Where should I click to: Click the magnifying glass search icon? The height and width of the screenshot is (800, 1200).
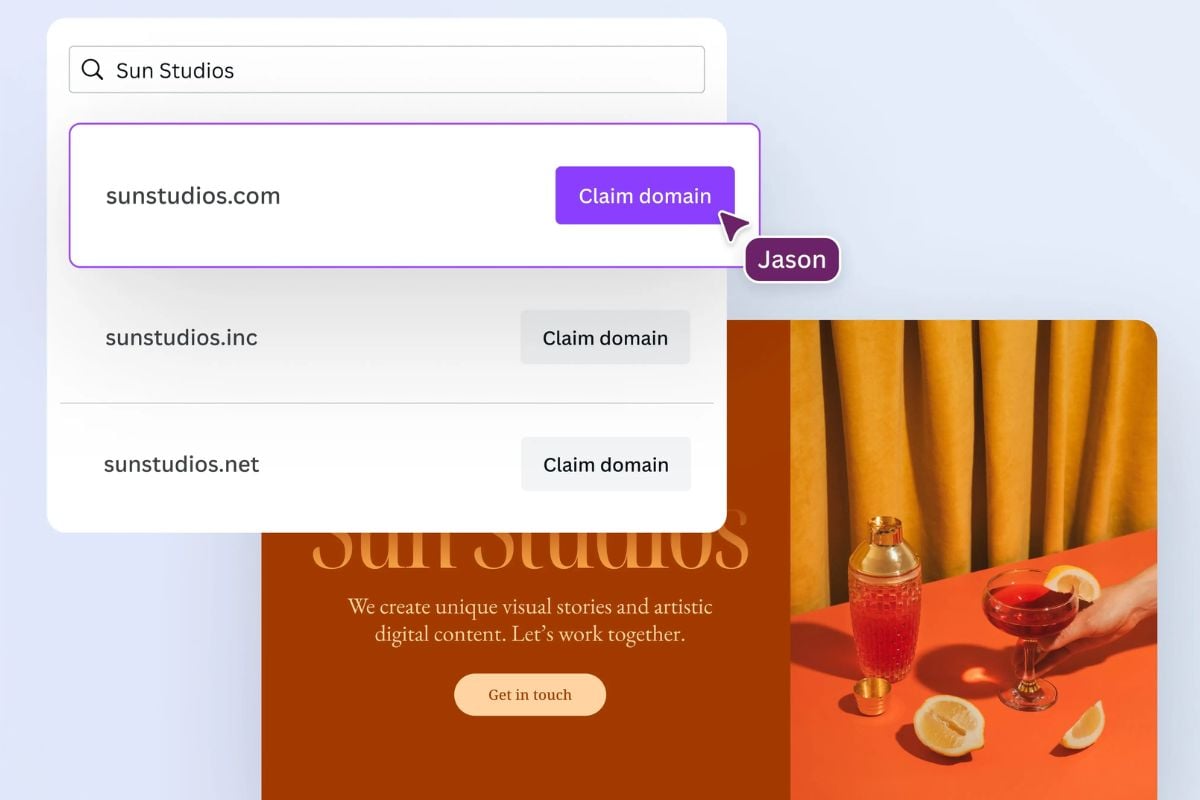point(92,70)
